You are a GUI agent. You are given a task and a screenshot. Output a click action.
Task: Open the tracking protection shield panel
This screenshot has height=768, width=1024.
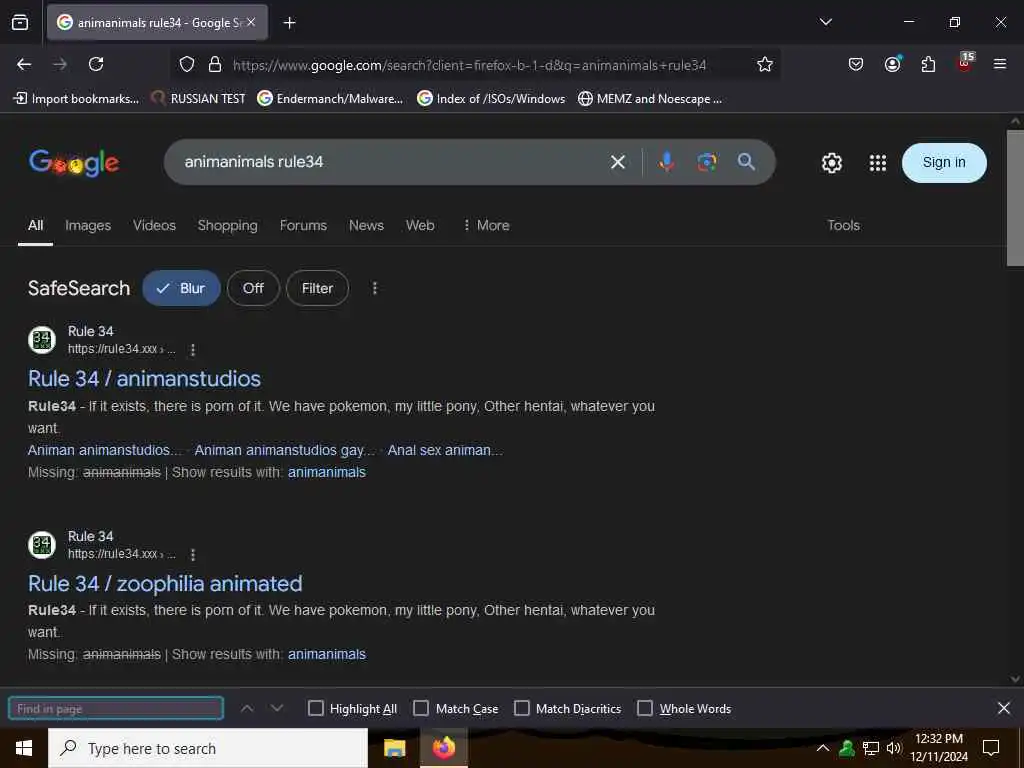187,64
